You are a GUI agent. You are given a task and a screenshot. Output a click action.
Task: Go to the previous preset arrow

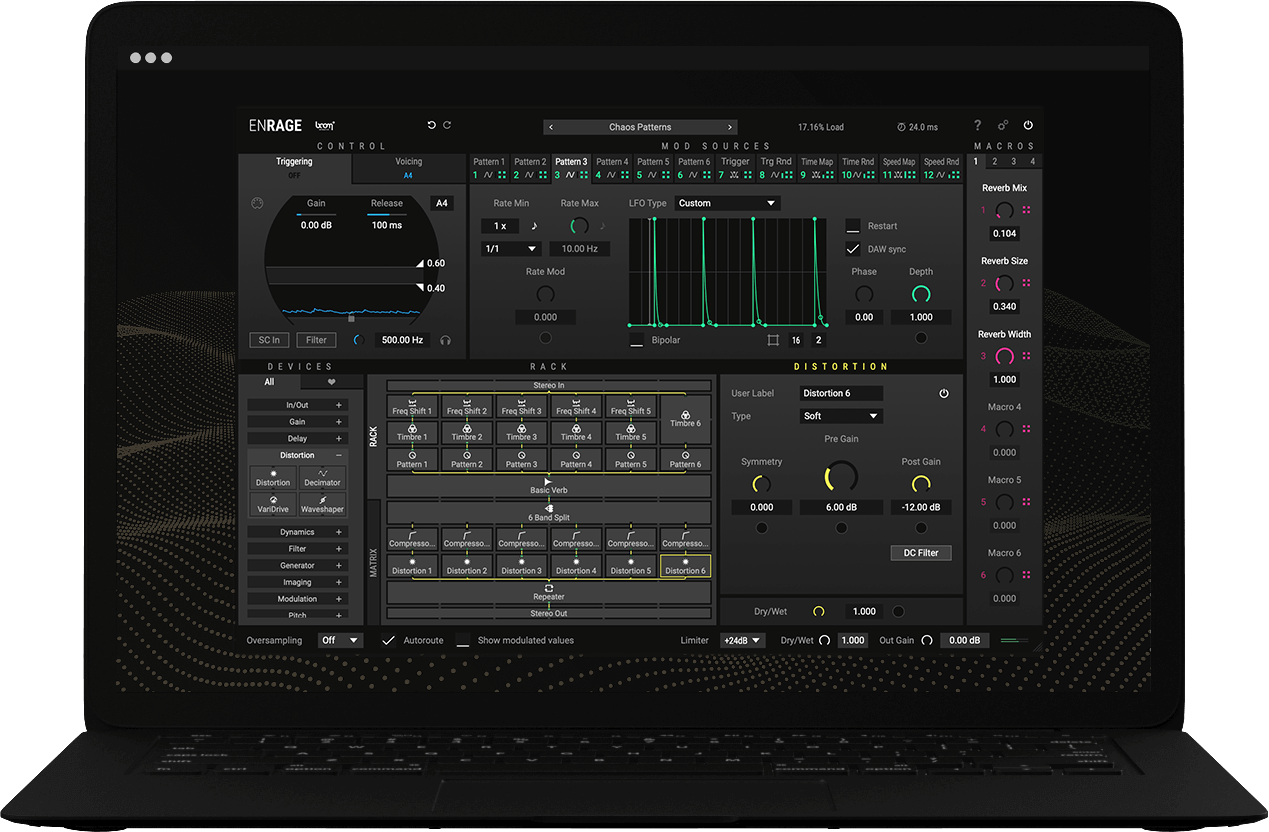[551, 127]
